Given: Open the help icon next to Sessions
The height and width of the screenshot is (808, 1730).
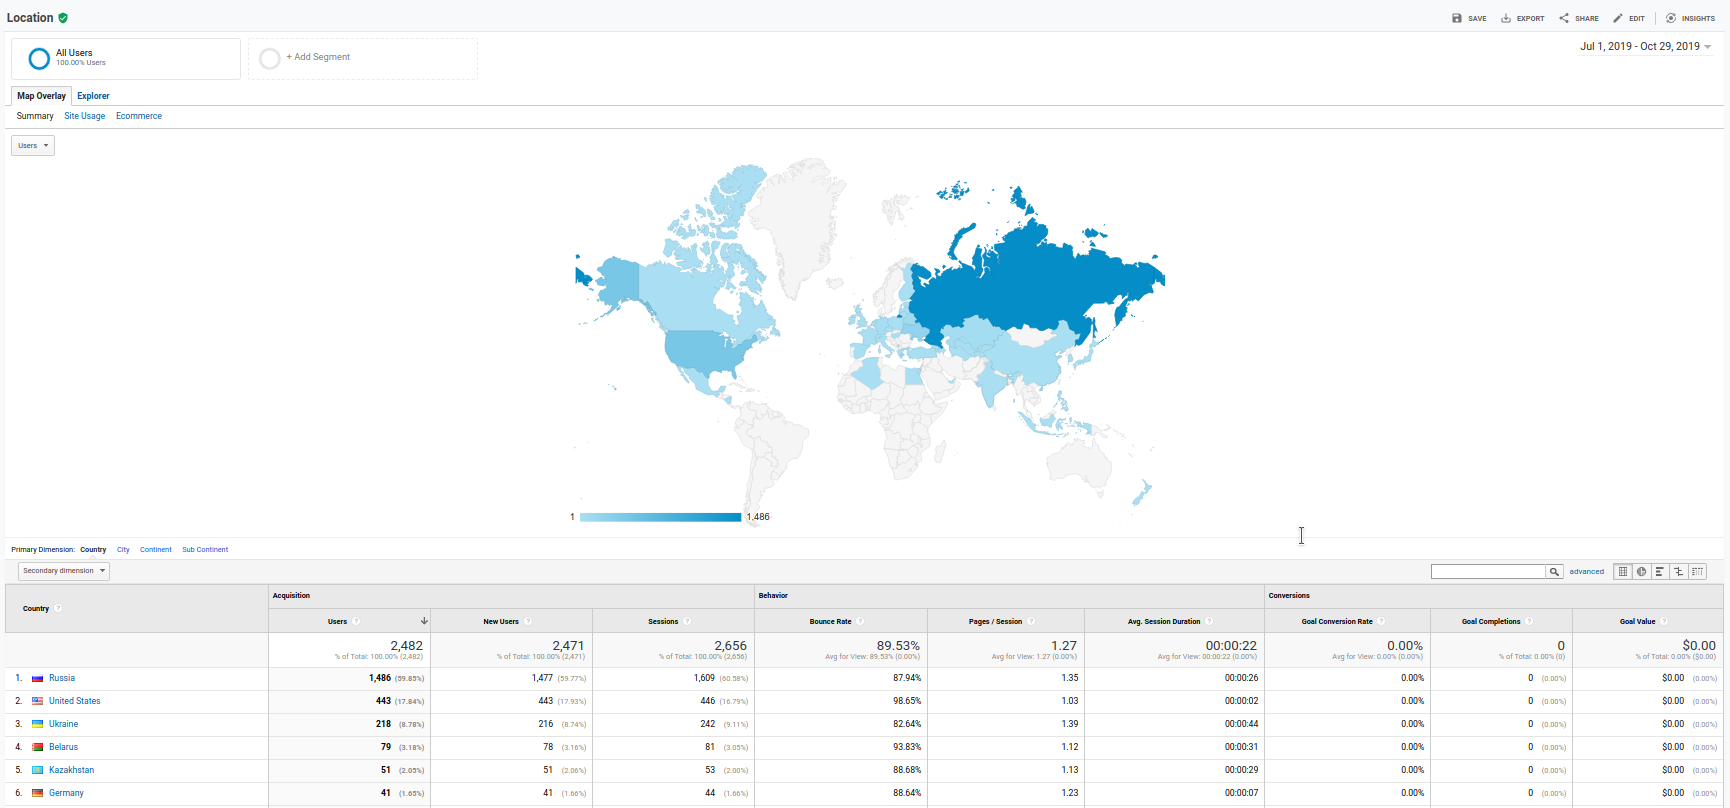Looking at the screenshot, I should click(687, 621).
